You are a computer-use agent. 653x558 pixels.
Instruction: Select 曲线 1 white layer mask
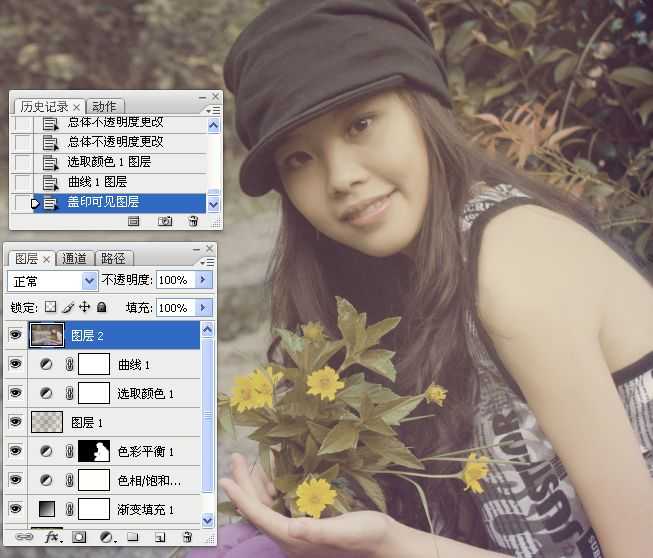[x=94, y=364]
